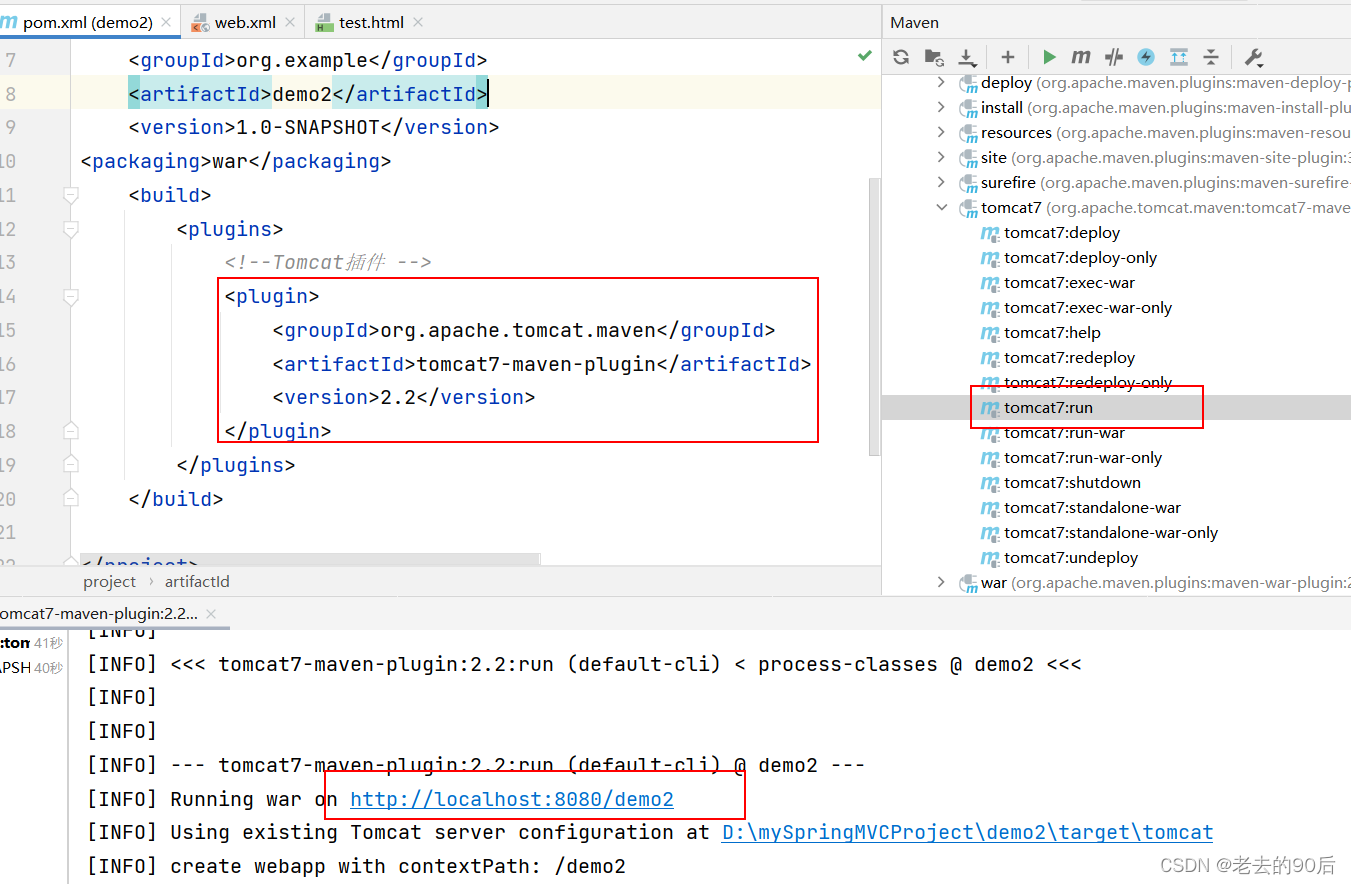Expand the war plugin node
The image size is (1351, 884).
pyautogui.click(x=941, y=582)
